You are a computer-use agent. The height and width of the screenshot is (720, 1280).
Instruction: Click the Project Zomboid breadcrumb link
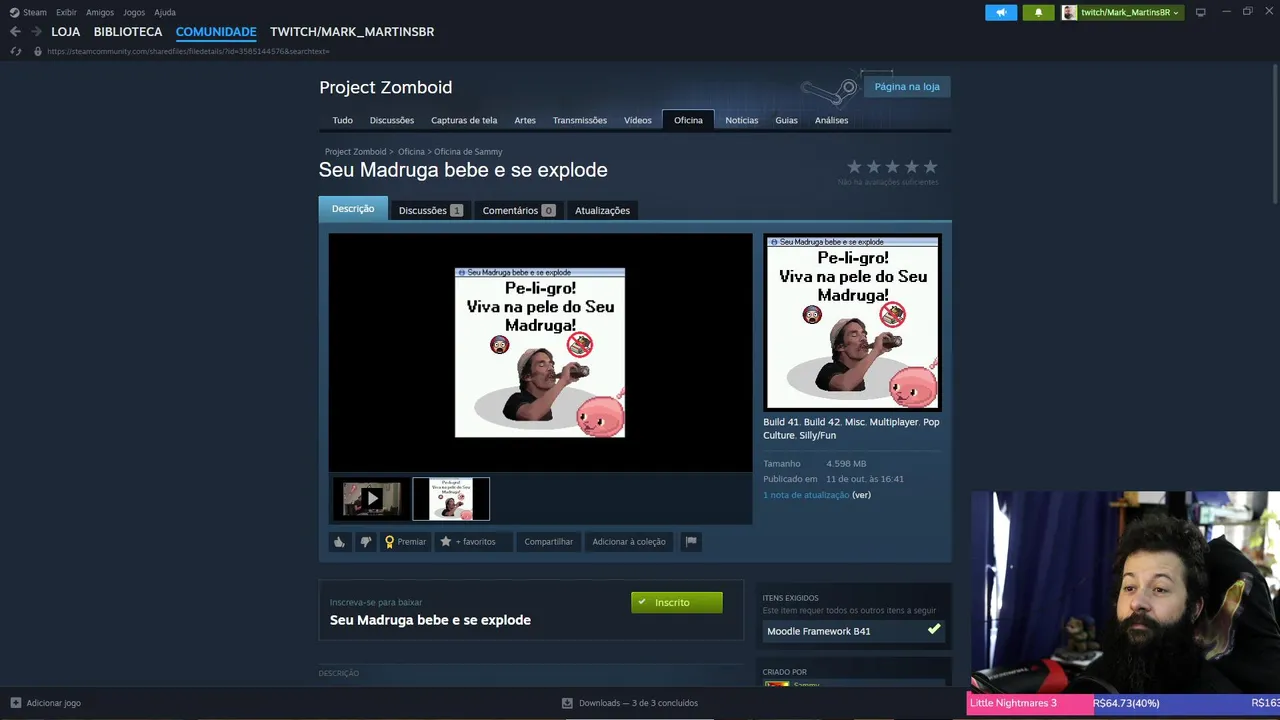[x=355, y=152]
